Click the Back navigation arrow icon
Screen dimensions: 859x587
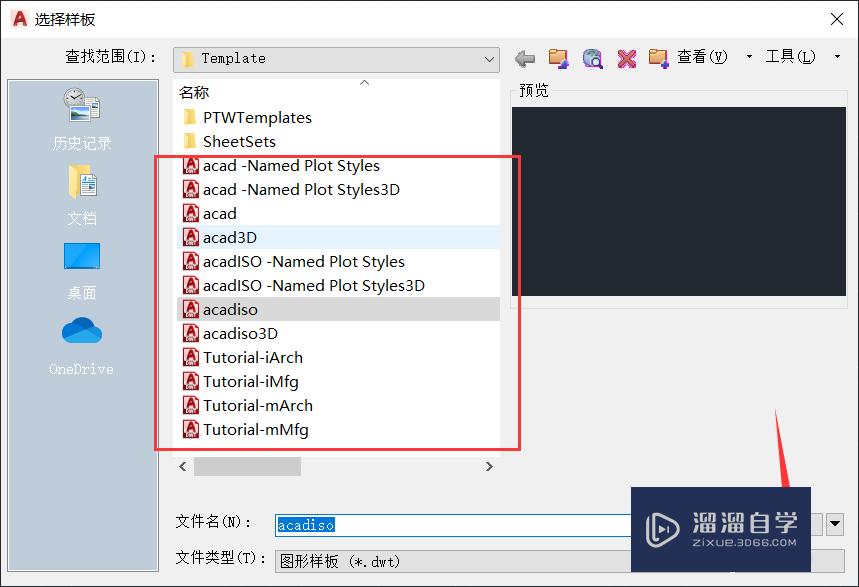pos(524,57)
